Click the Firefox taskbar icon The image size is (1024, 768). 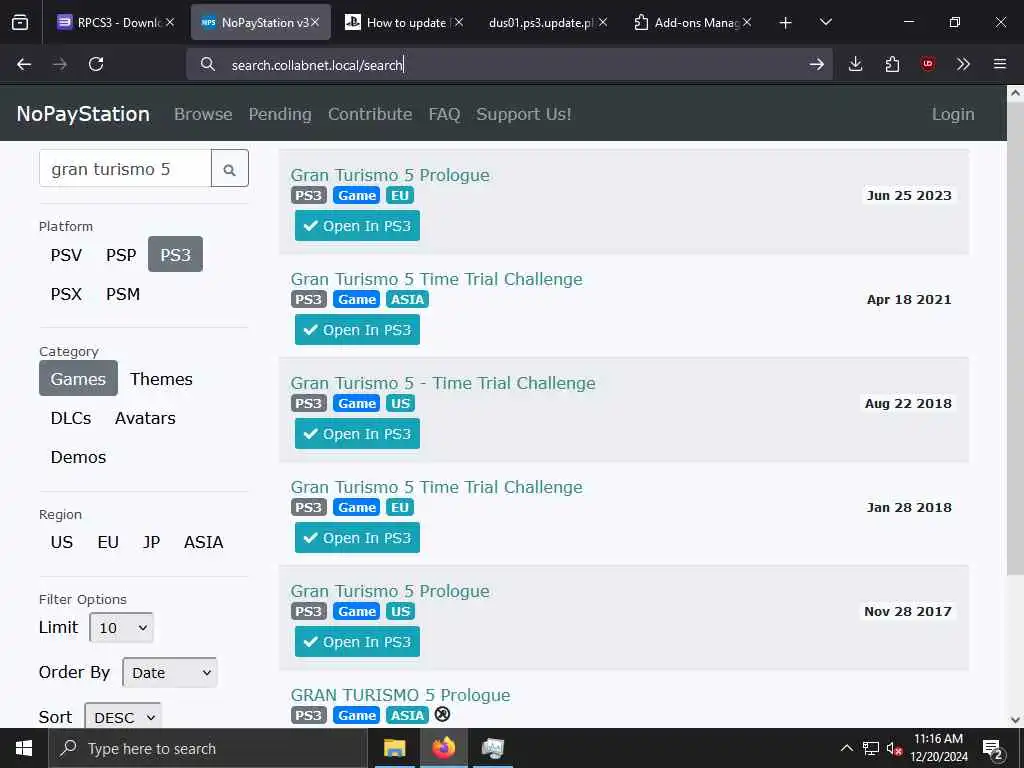coord(443,748)
